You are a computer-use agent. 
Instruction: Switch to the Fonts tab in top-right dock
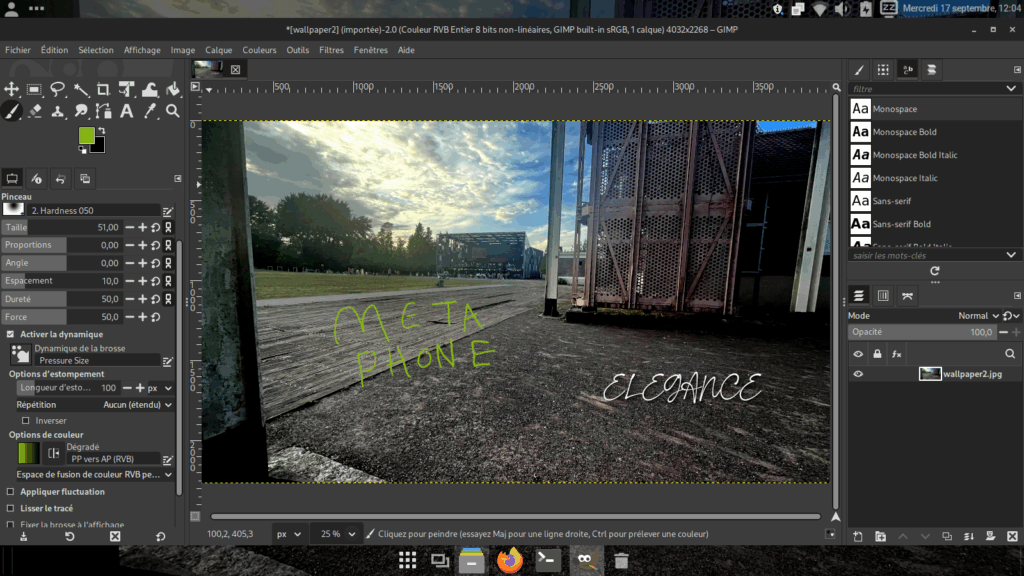point(908,70)
